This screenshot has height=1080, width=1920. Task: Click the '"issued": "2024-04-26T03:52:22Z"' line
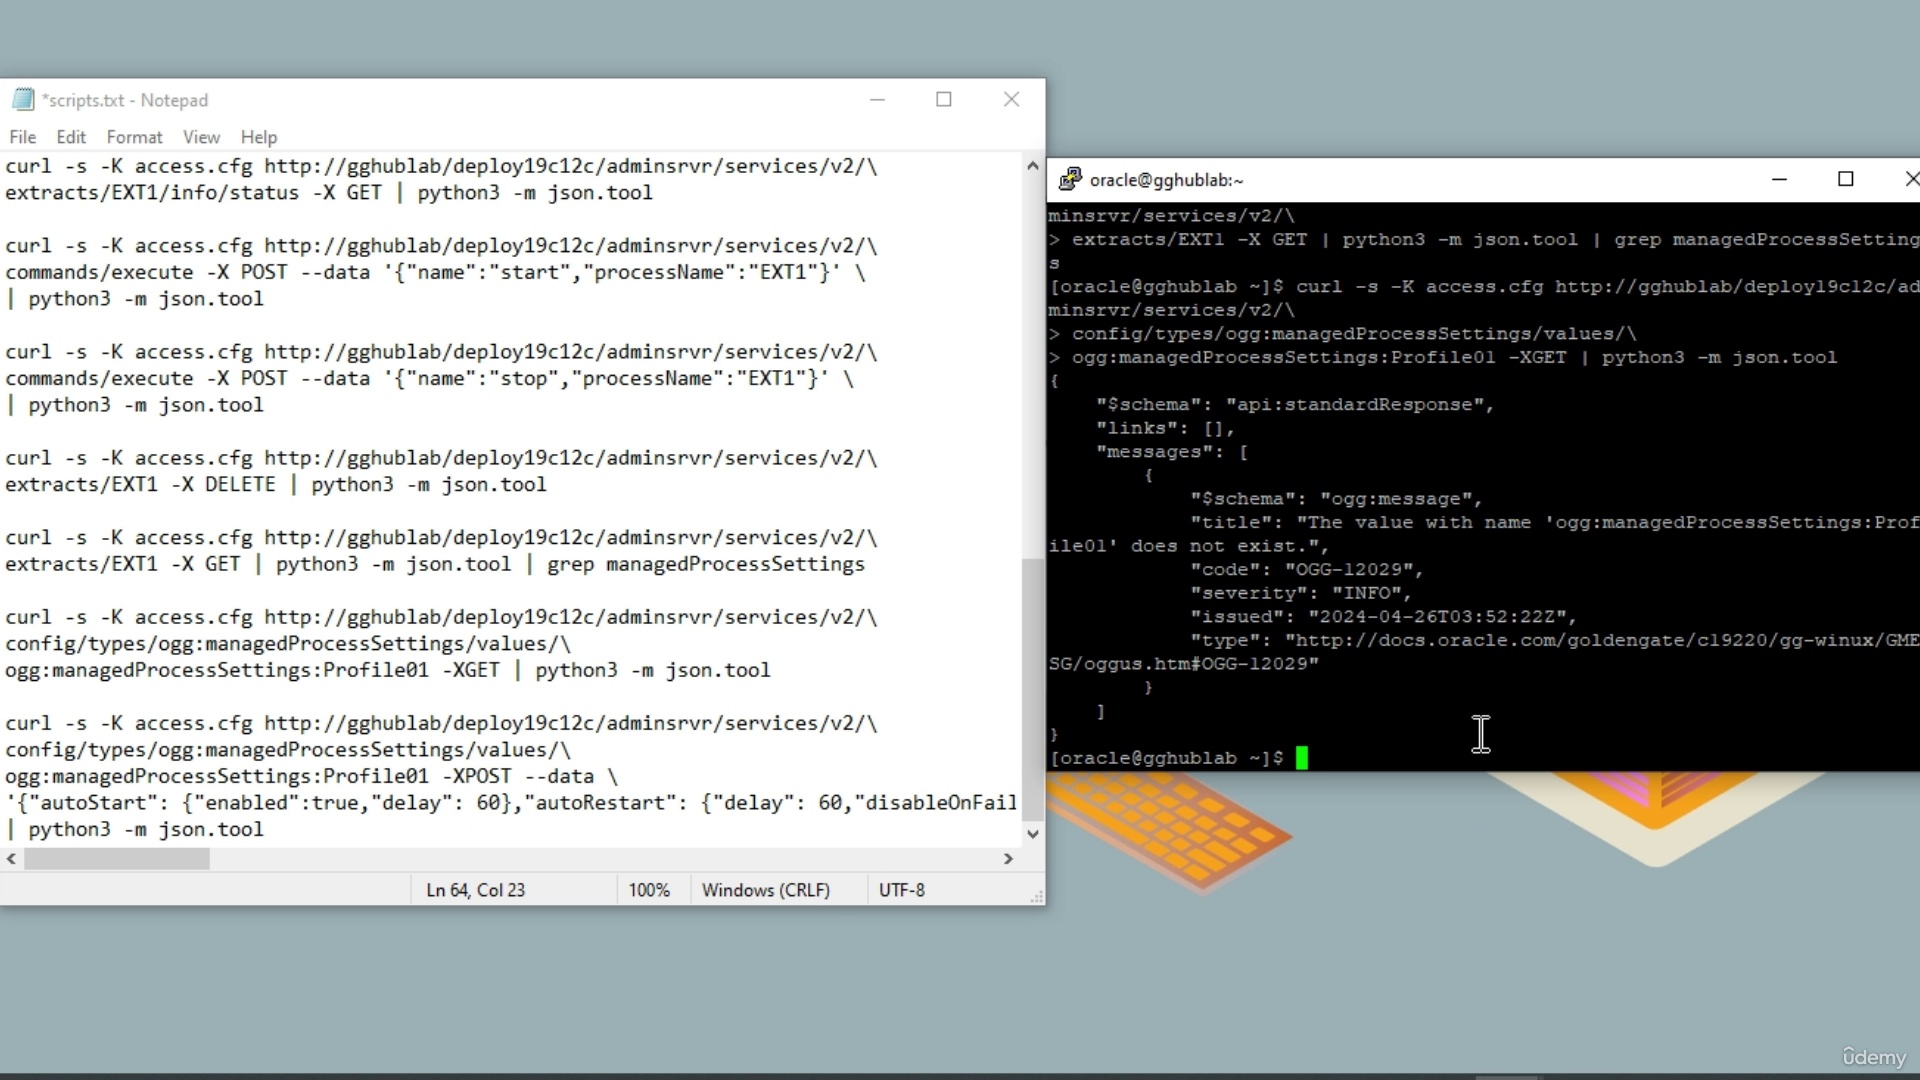coord(1383,617)
